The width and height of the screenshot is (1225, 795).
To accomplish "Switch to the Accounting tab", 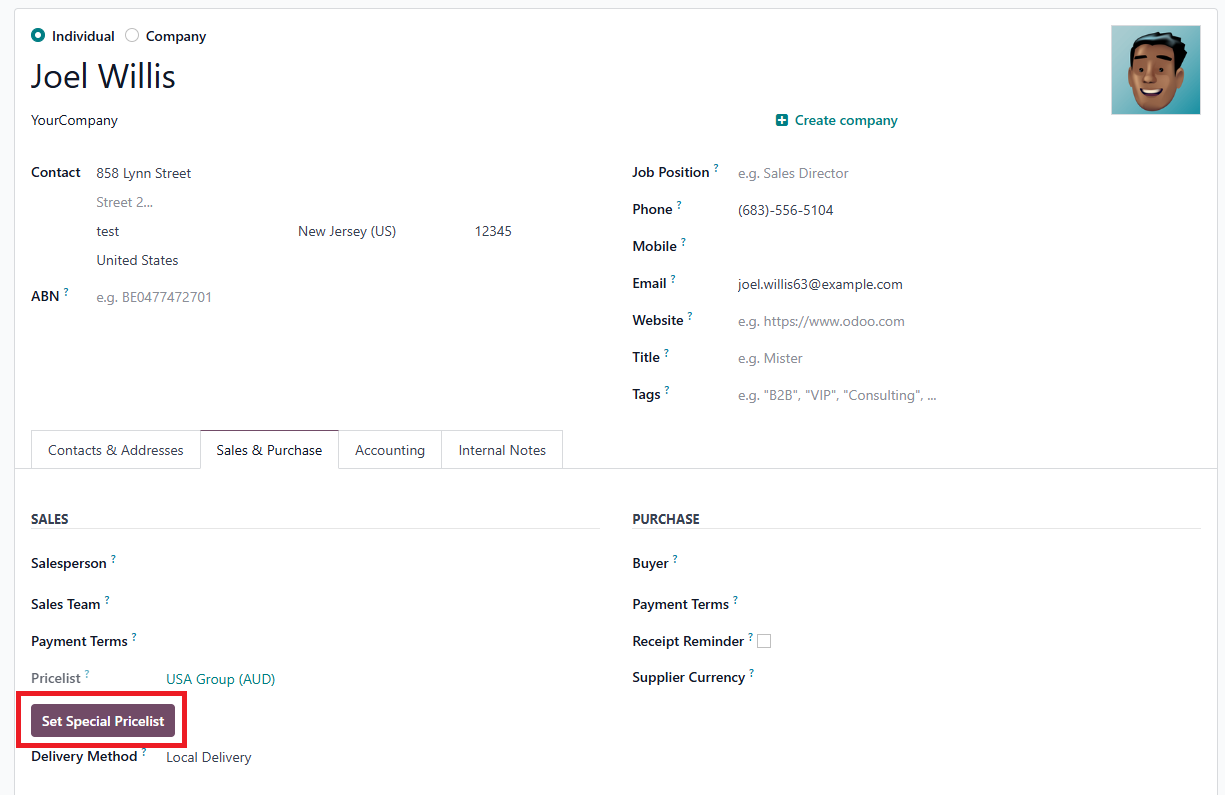I will [390, 450].
